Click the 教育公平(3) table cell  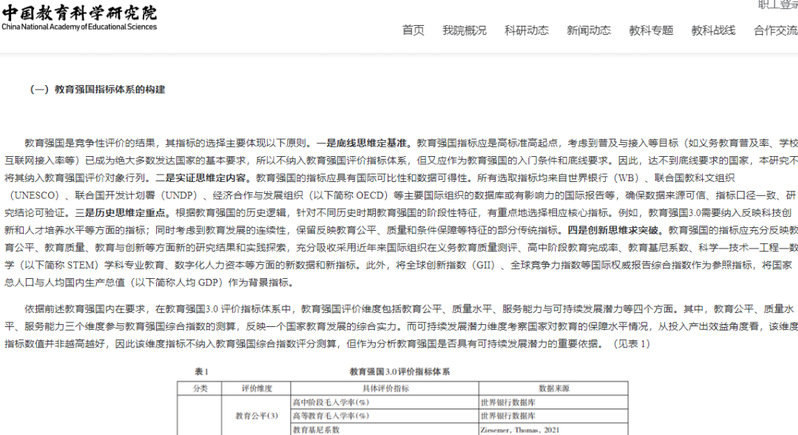point(256,416)
